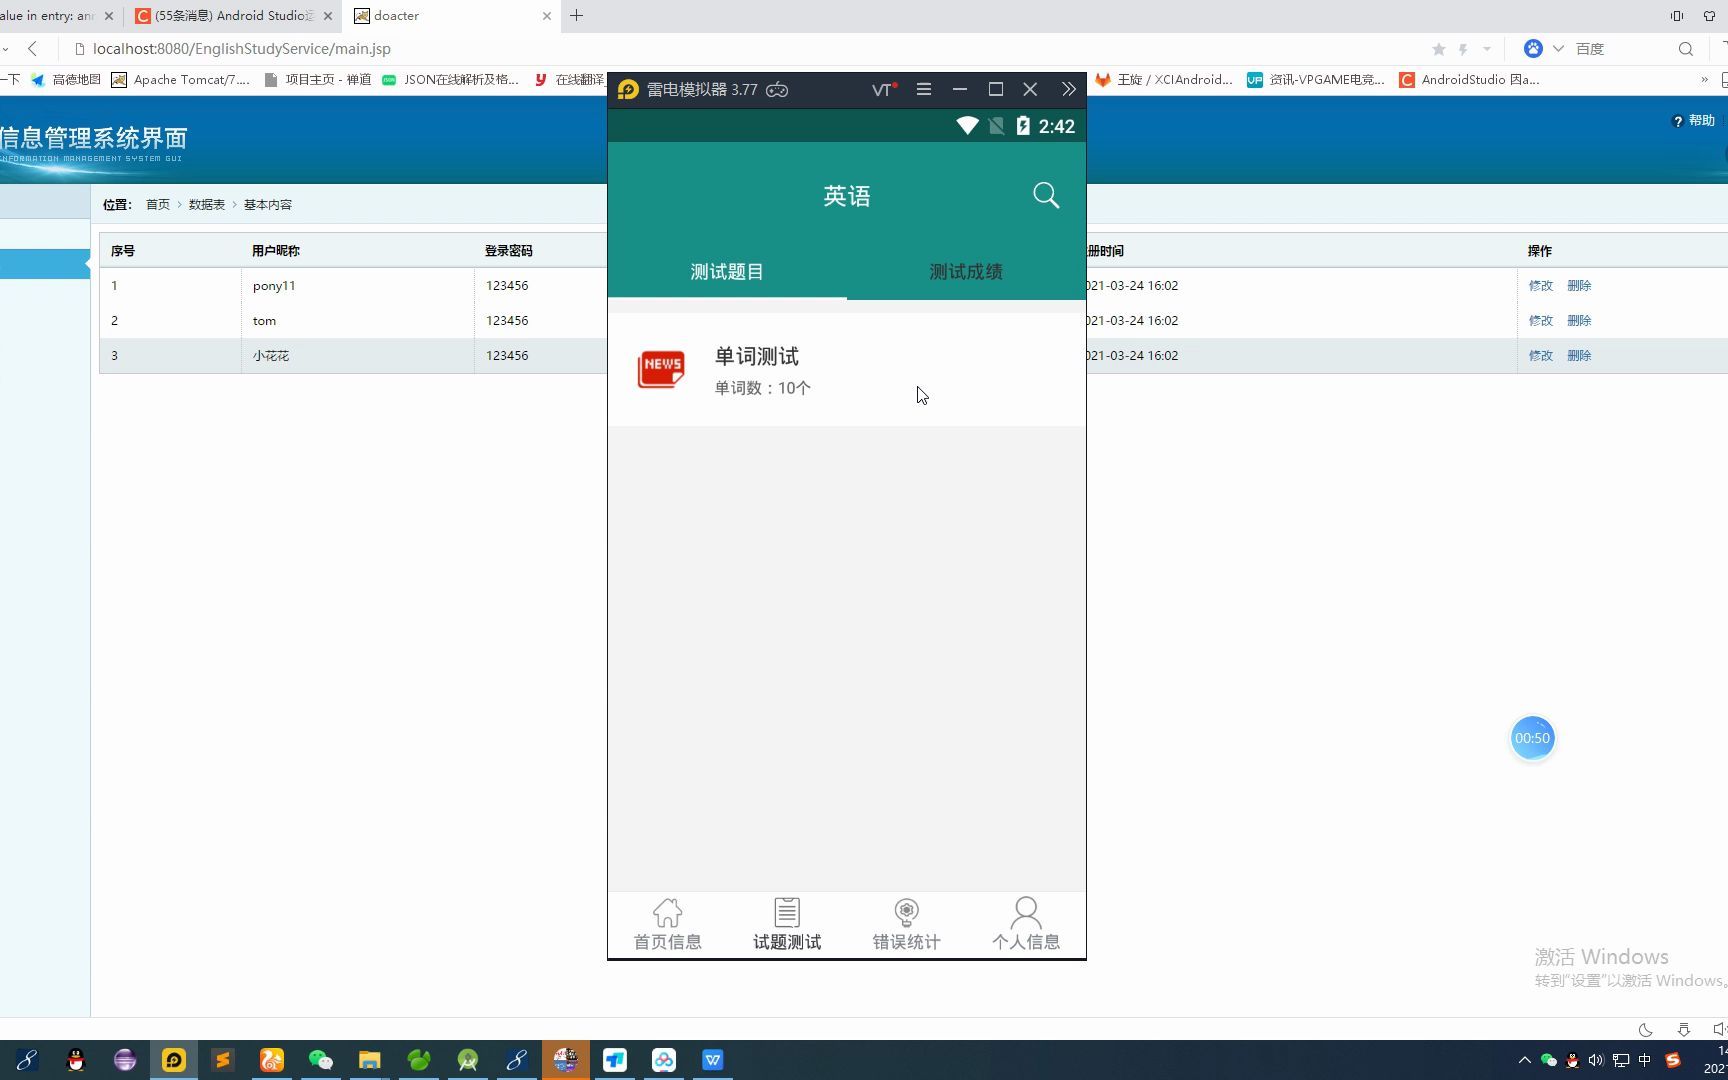Image resolution: width=1728 pixels, height=1080 pixels.
Task: Open Android Studio from the taskbar
Action: [468, 1059]
